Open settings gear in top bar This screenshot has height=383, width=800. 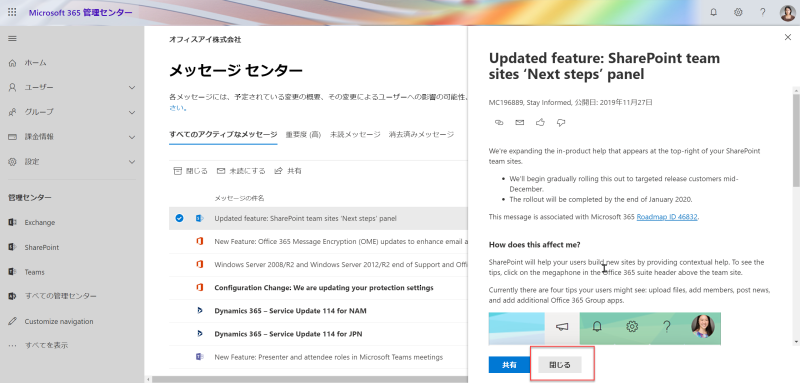[x=738, y=12]
